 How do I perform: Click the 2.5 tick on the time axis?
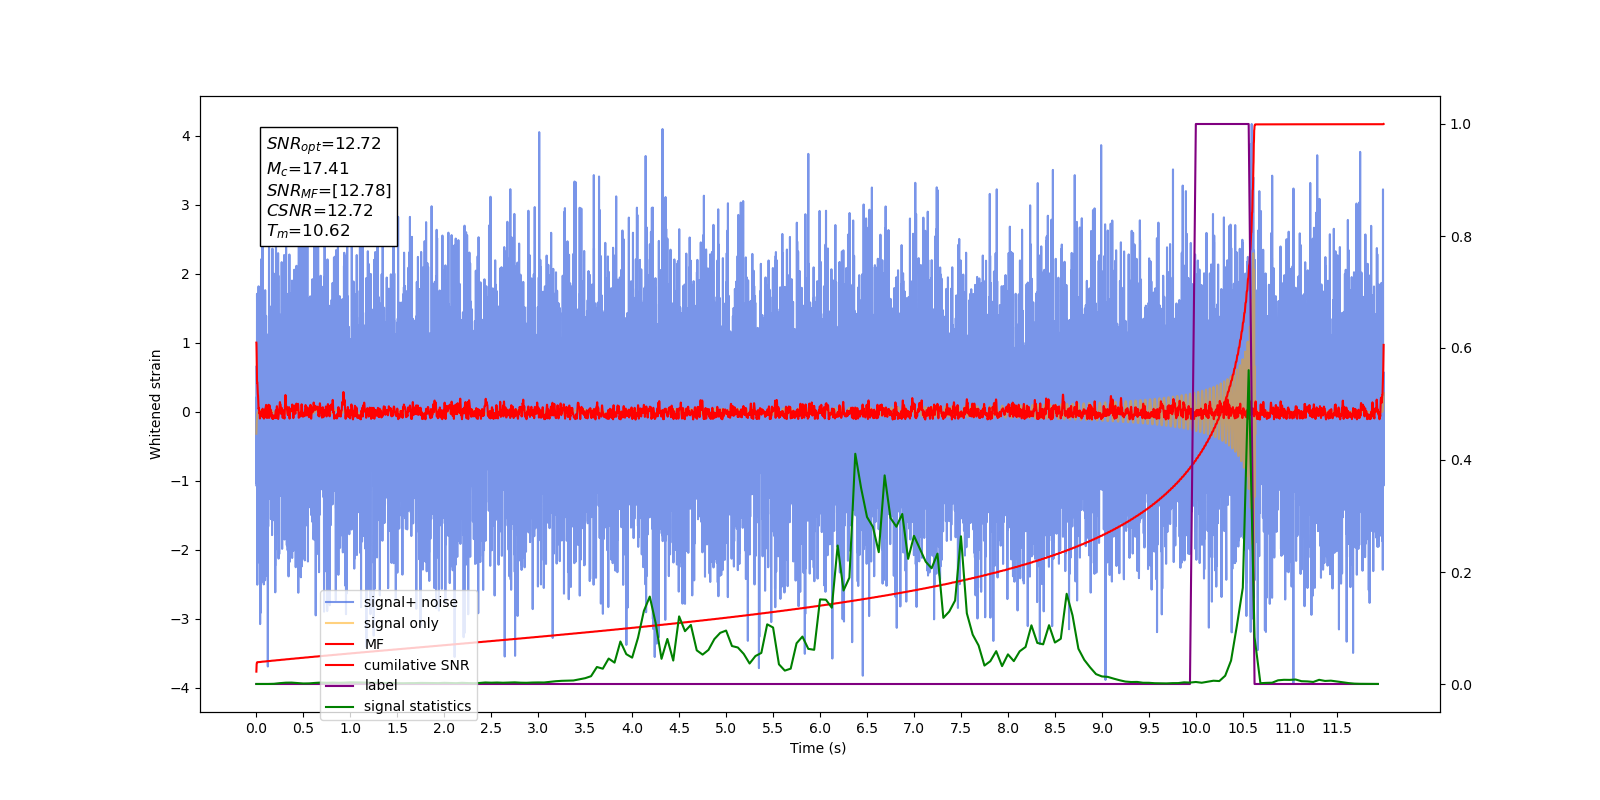click(x=491, y=728)
